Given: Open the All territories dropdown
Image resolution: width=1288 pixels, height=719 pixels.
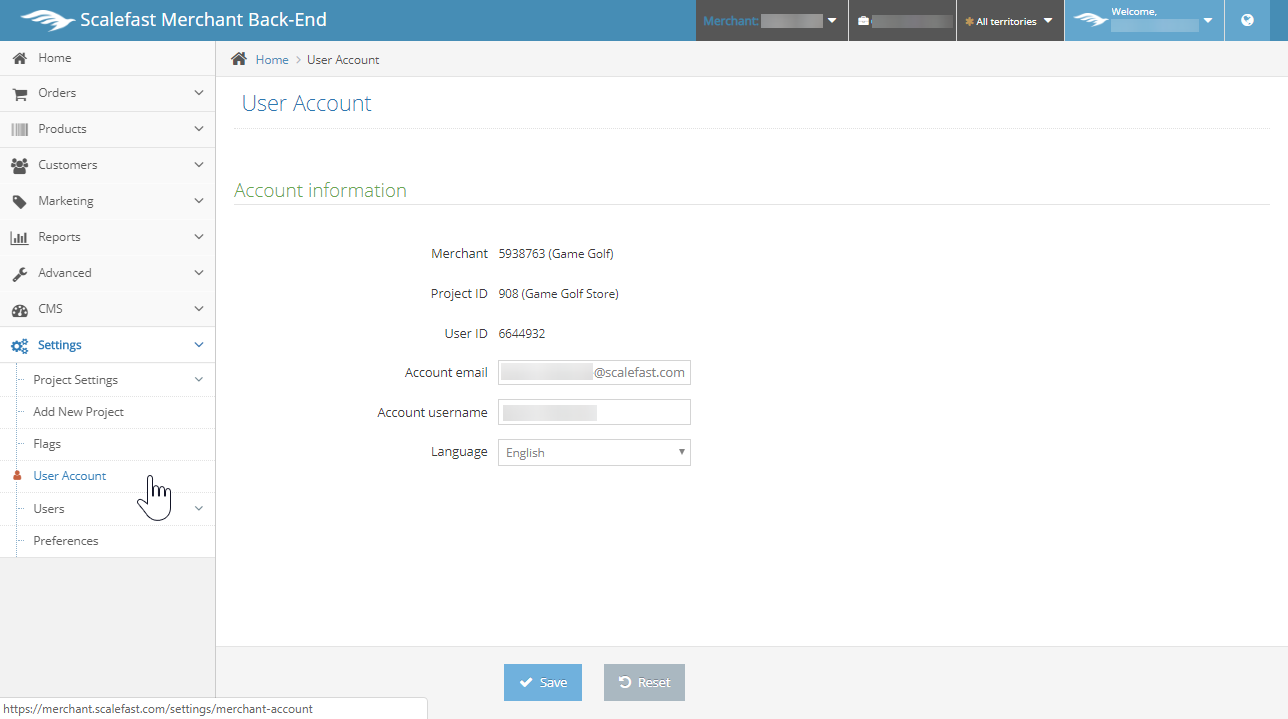Looking at the screenshot, I should [1009, 21].
